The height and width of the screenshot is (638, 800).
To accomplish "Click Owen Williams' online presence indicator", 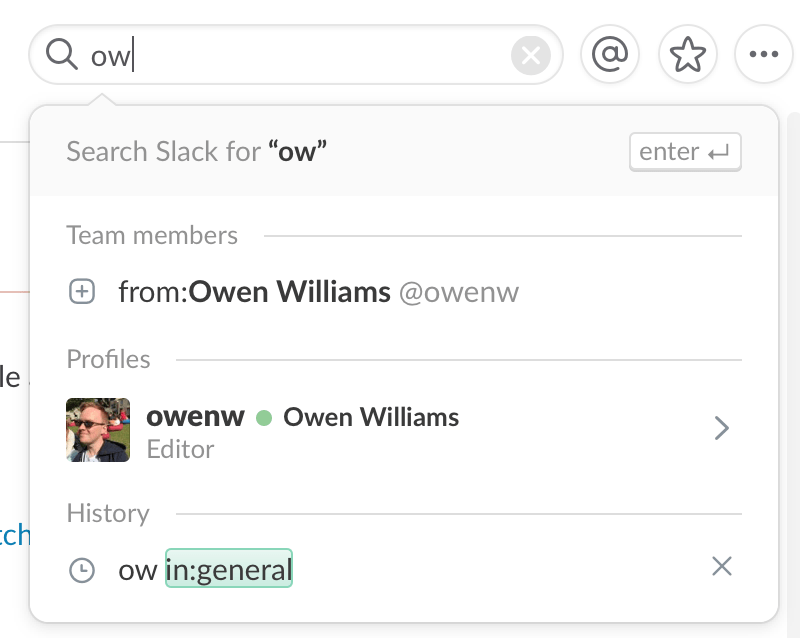I will click(x=264, y=418).
